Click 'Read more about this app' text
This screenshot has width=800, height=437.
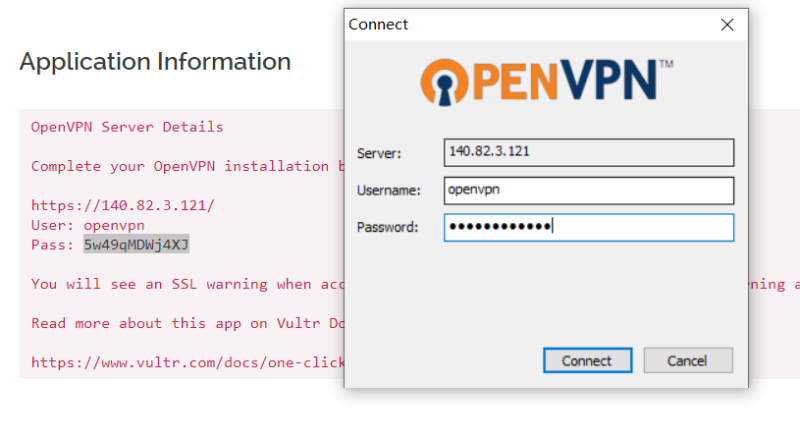coord(187,323)
